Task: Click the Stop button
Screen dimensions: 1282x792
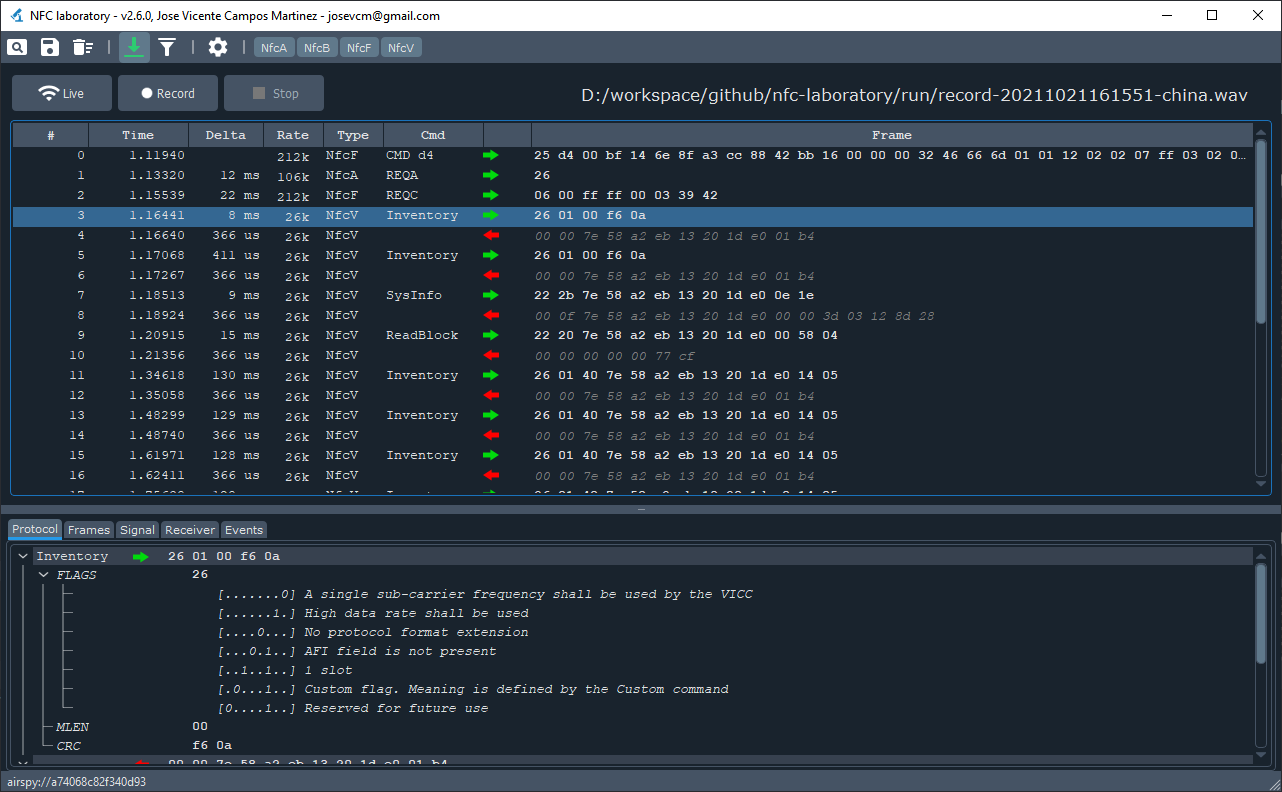Action: [x=274, y=93]
